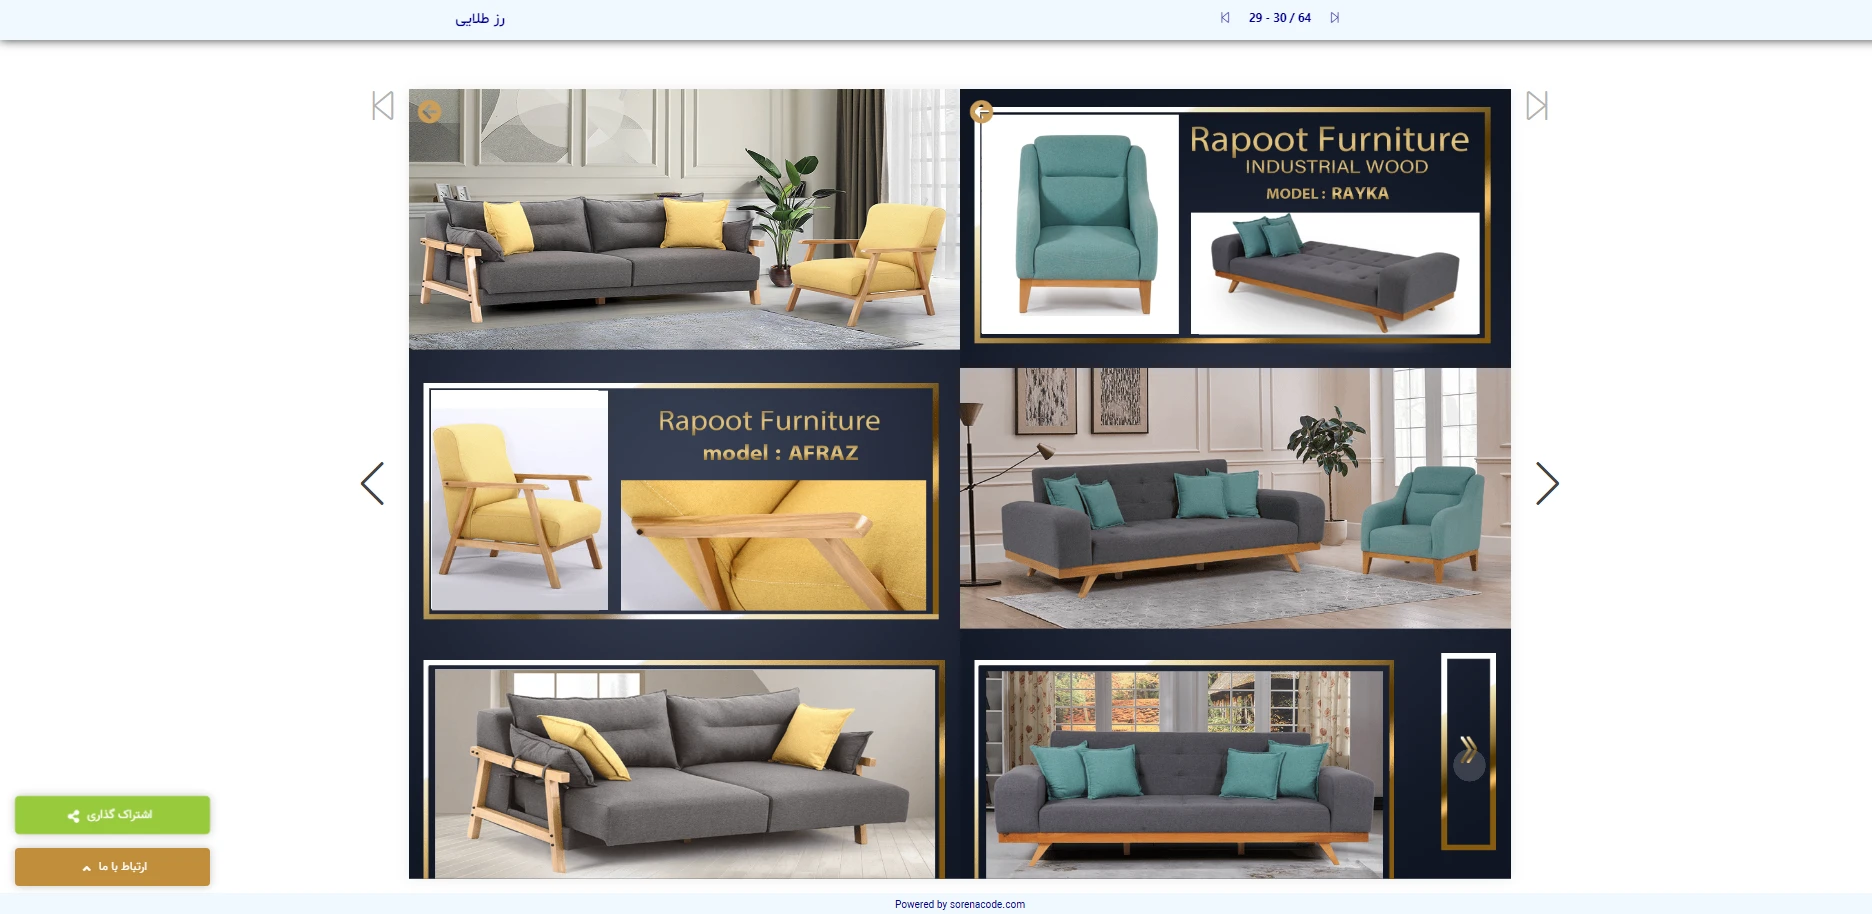This screenshot has width=1872, height=914.
Task: Click the reclined gray sofa bottom image
Action: pos(685,773)
